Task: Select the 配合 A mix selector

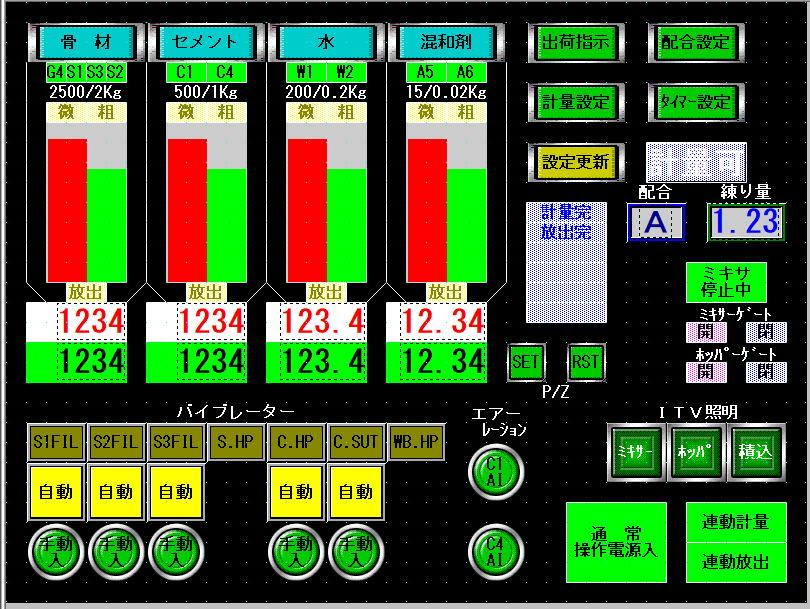Action: [x=655, y=222]
